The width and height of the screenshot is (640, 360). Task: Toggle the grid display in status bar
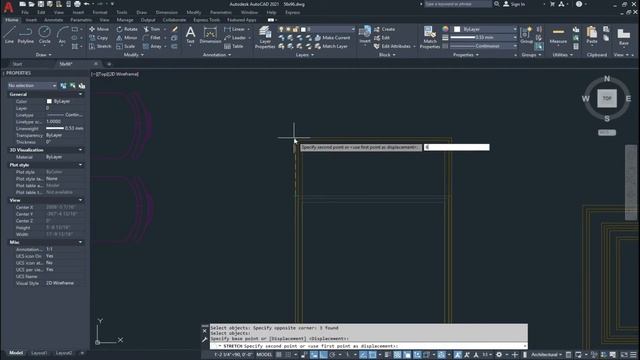pyautogui.click(x=279, y=355)
